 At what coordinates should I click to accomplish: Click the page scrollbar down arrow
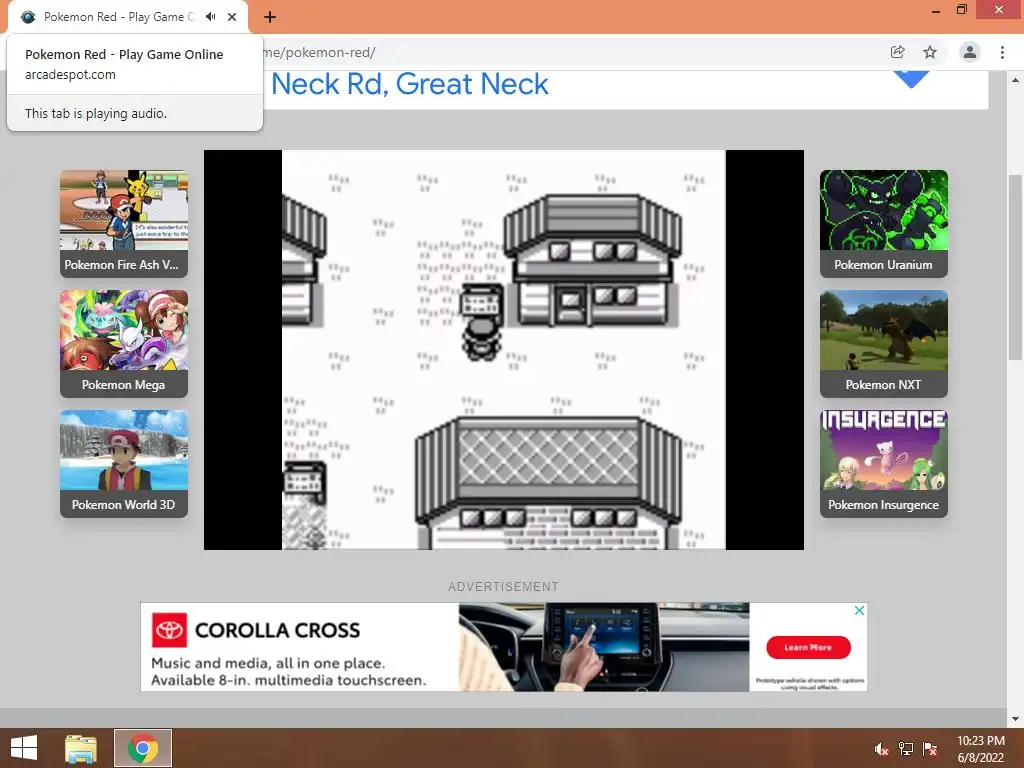click(x=1015, y=719)
